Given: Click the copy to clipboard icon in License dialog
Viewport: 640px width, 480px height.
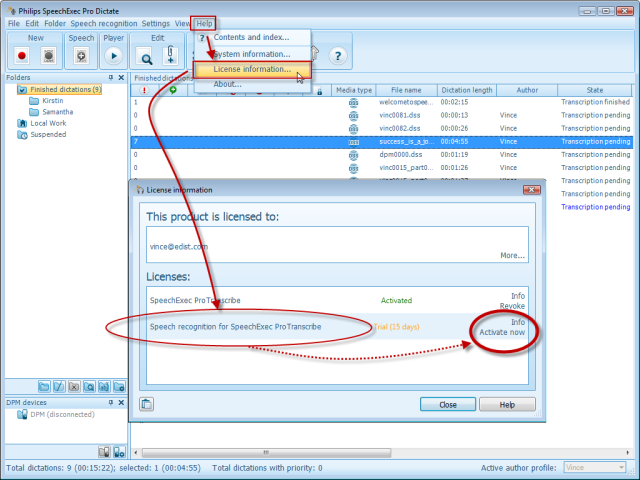Looking at the screenshot, I should [x=147, y=404].
